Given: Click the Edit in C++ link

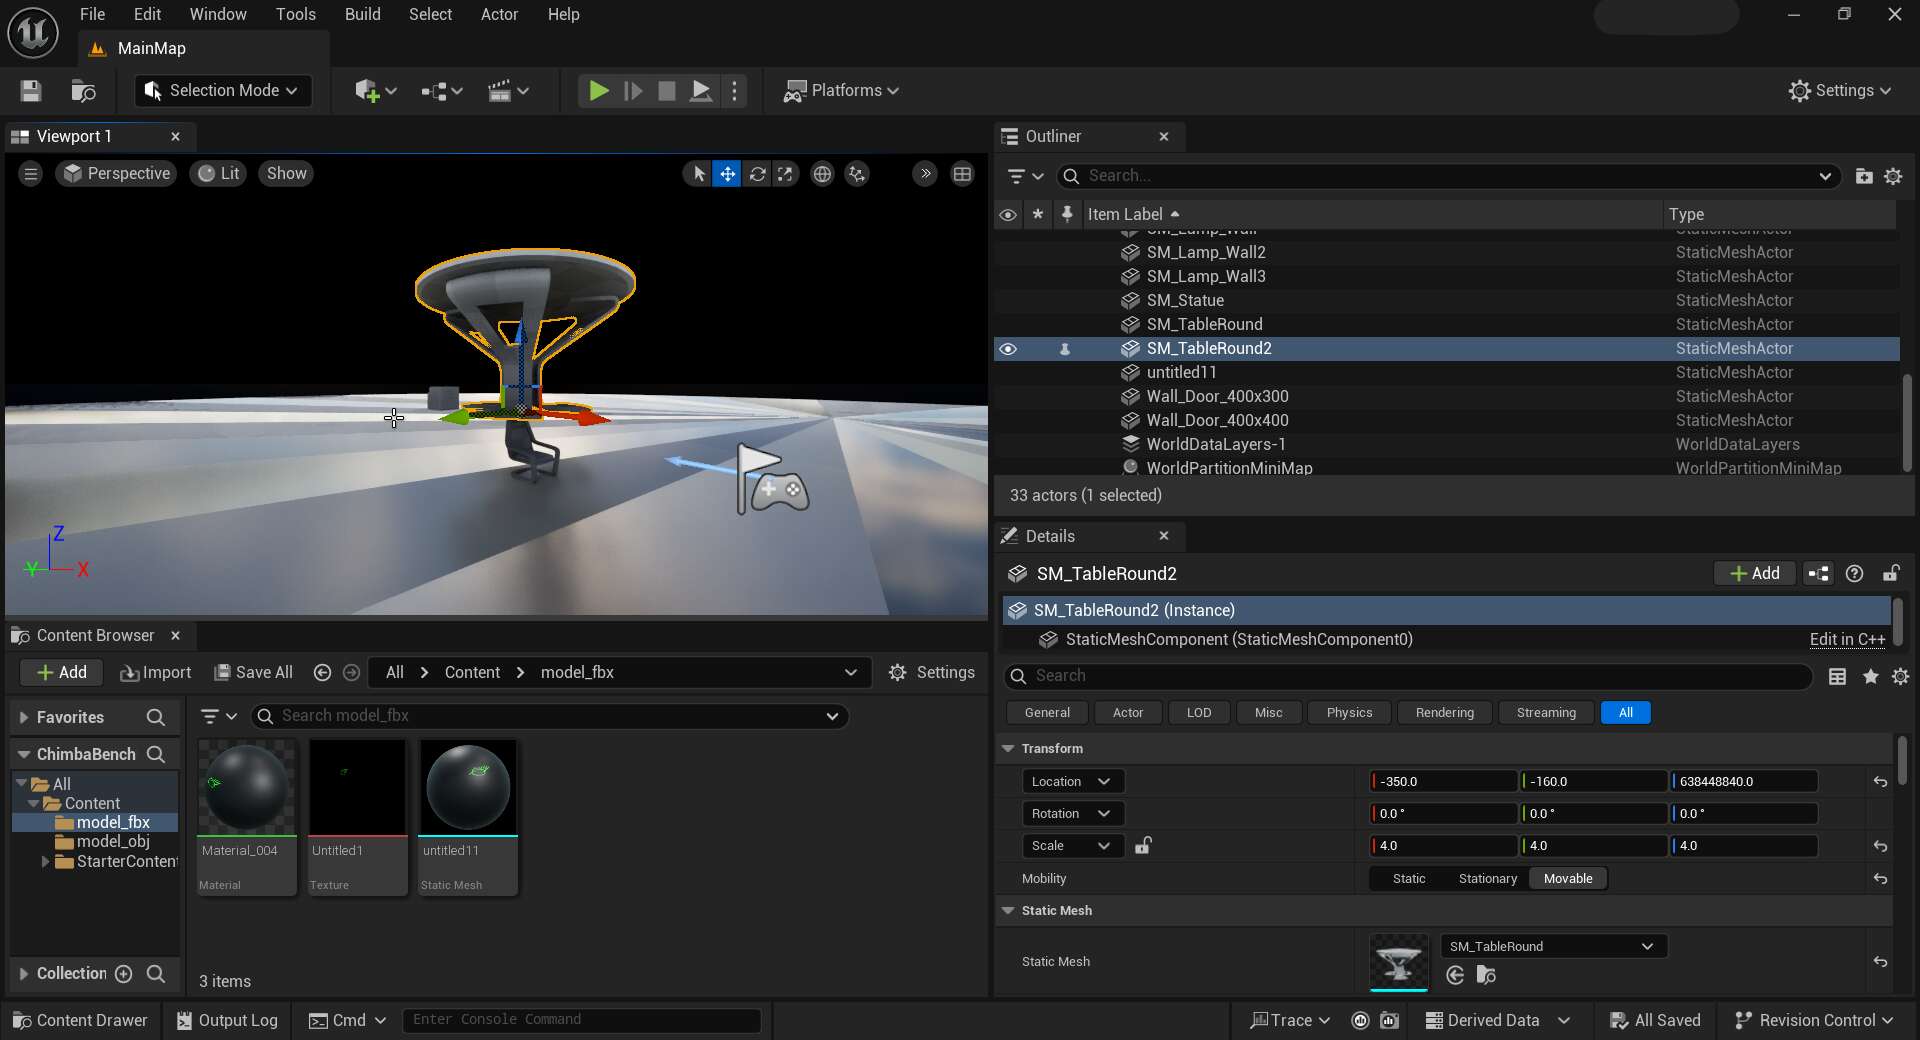Looking at the screenshot, I should [x=1846, y=640].
